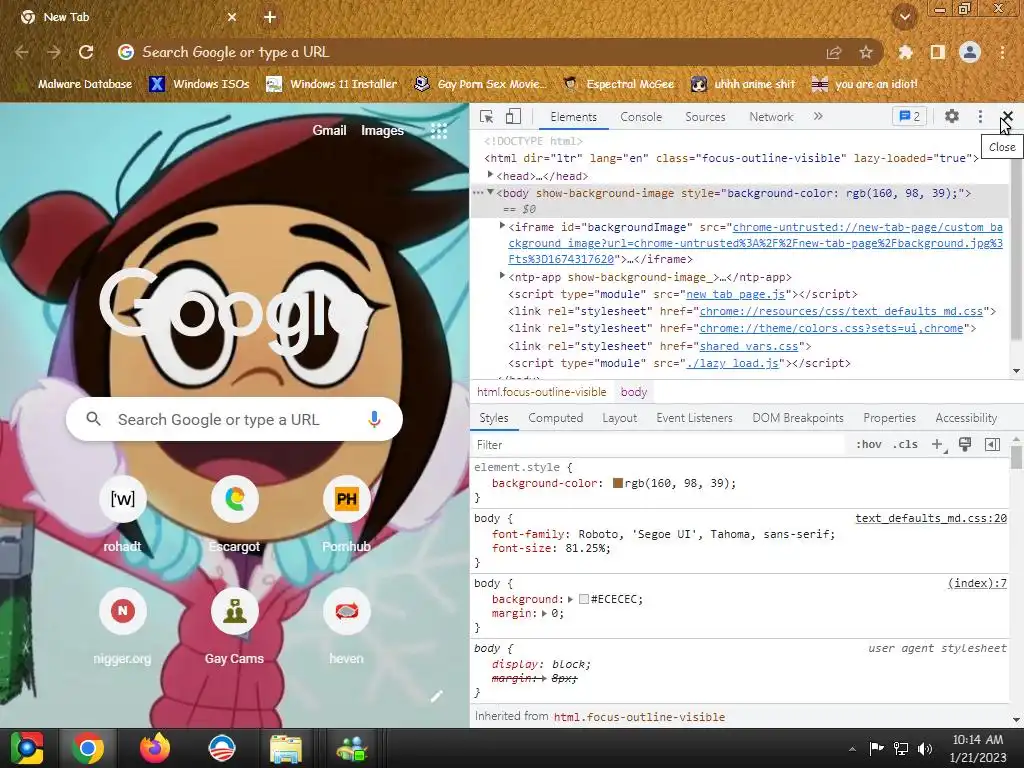The image size is (1024, 768).
Task: Switch to the Elements panel tab
Action: coord(573,117)
